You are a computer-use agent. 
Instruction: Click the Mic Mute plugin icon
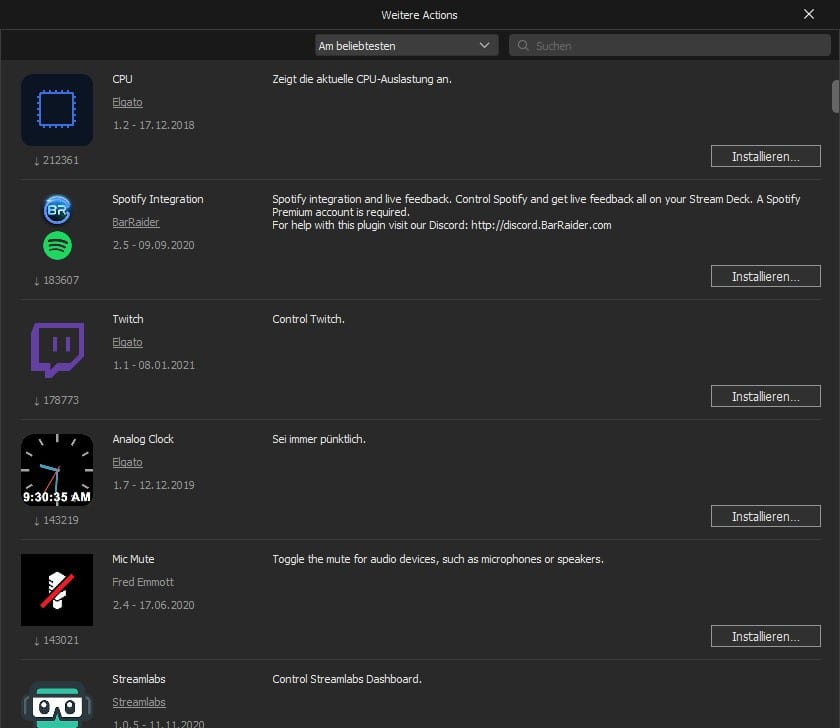pyautogui.click(x=57, y=590)
